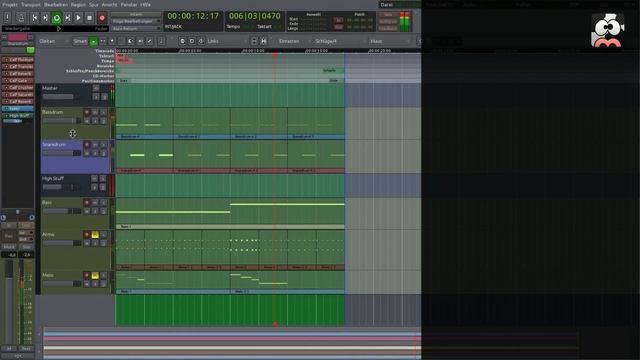This screenshot has width=640, height=360.
Task: Open the Einrasten snap mode dropdown
Action: pyautogui.click(x=293, y=41)
